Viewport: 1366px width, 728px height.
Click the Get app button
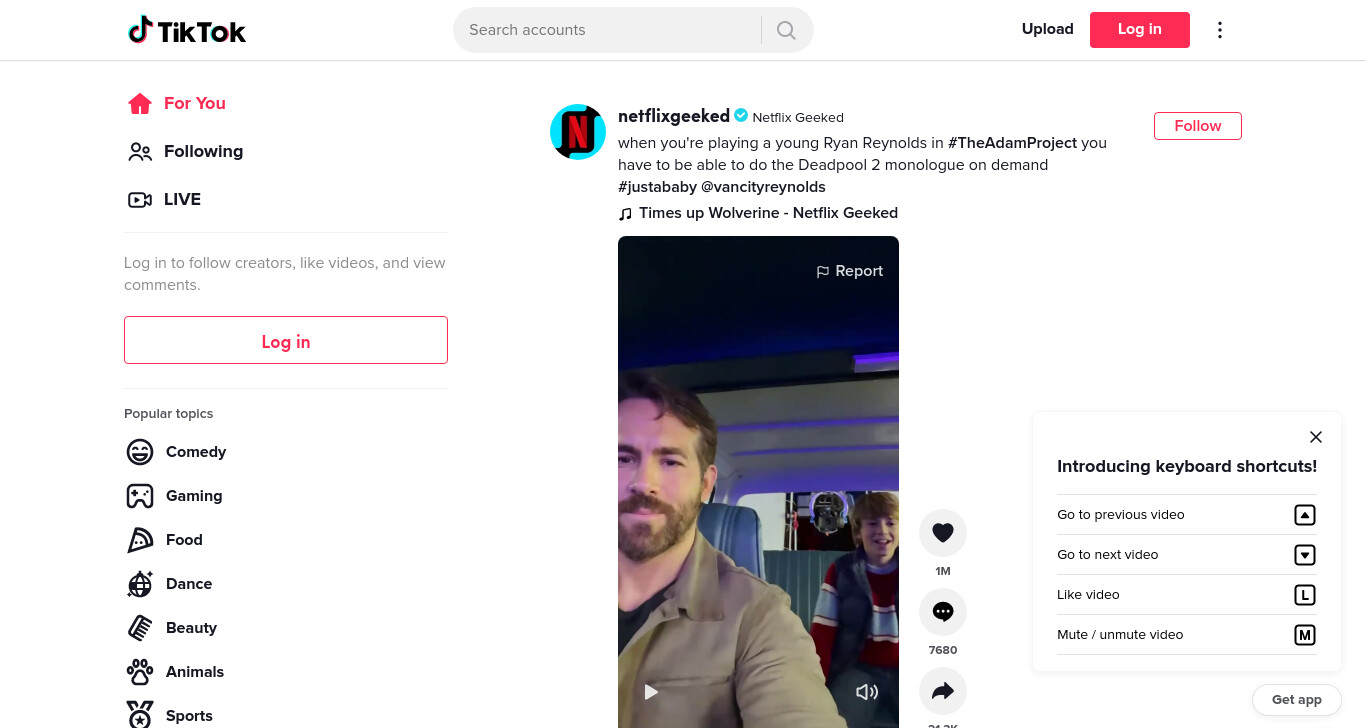tap(1296, 700)
